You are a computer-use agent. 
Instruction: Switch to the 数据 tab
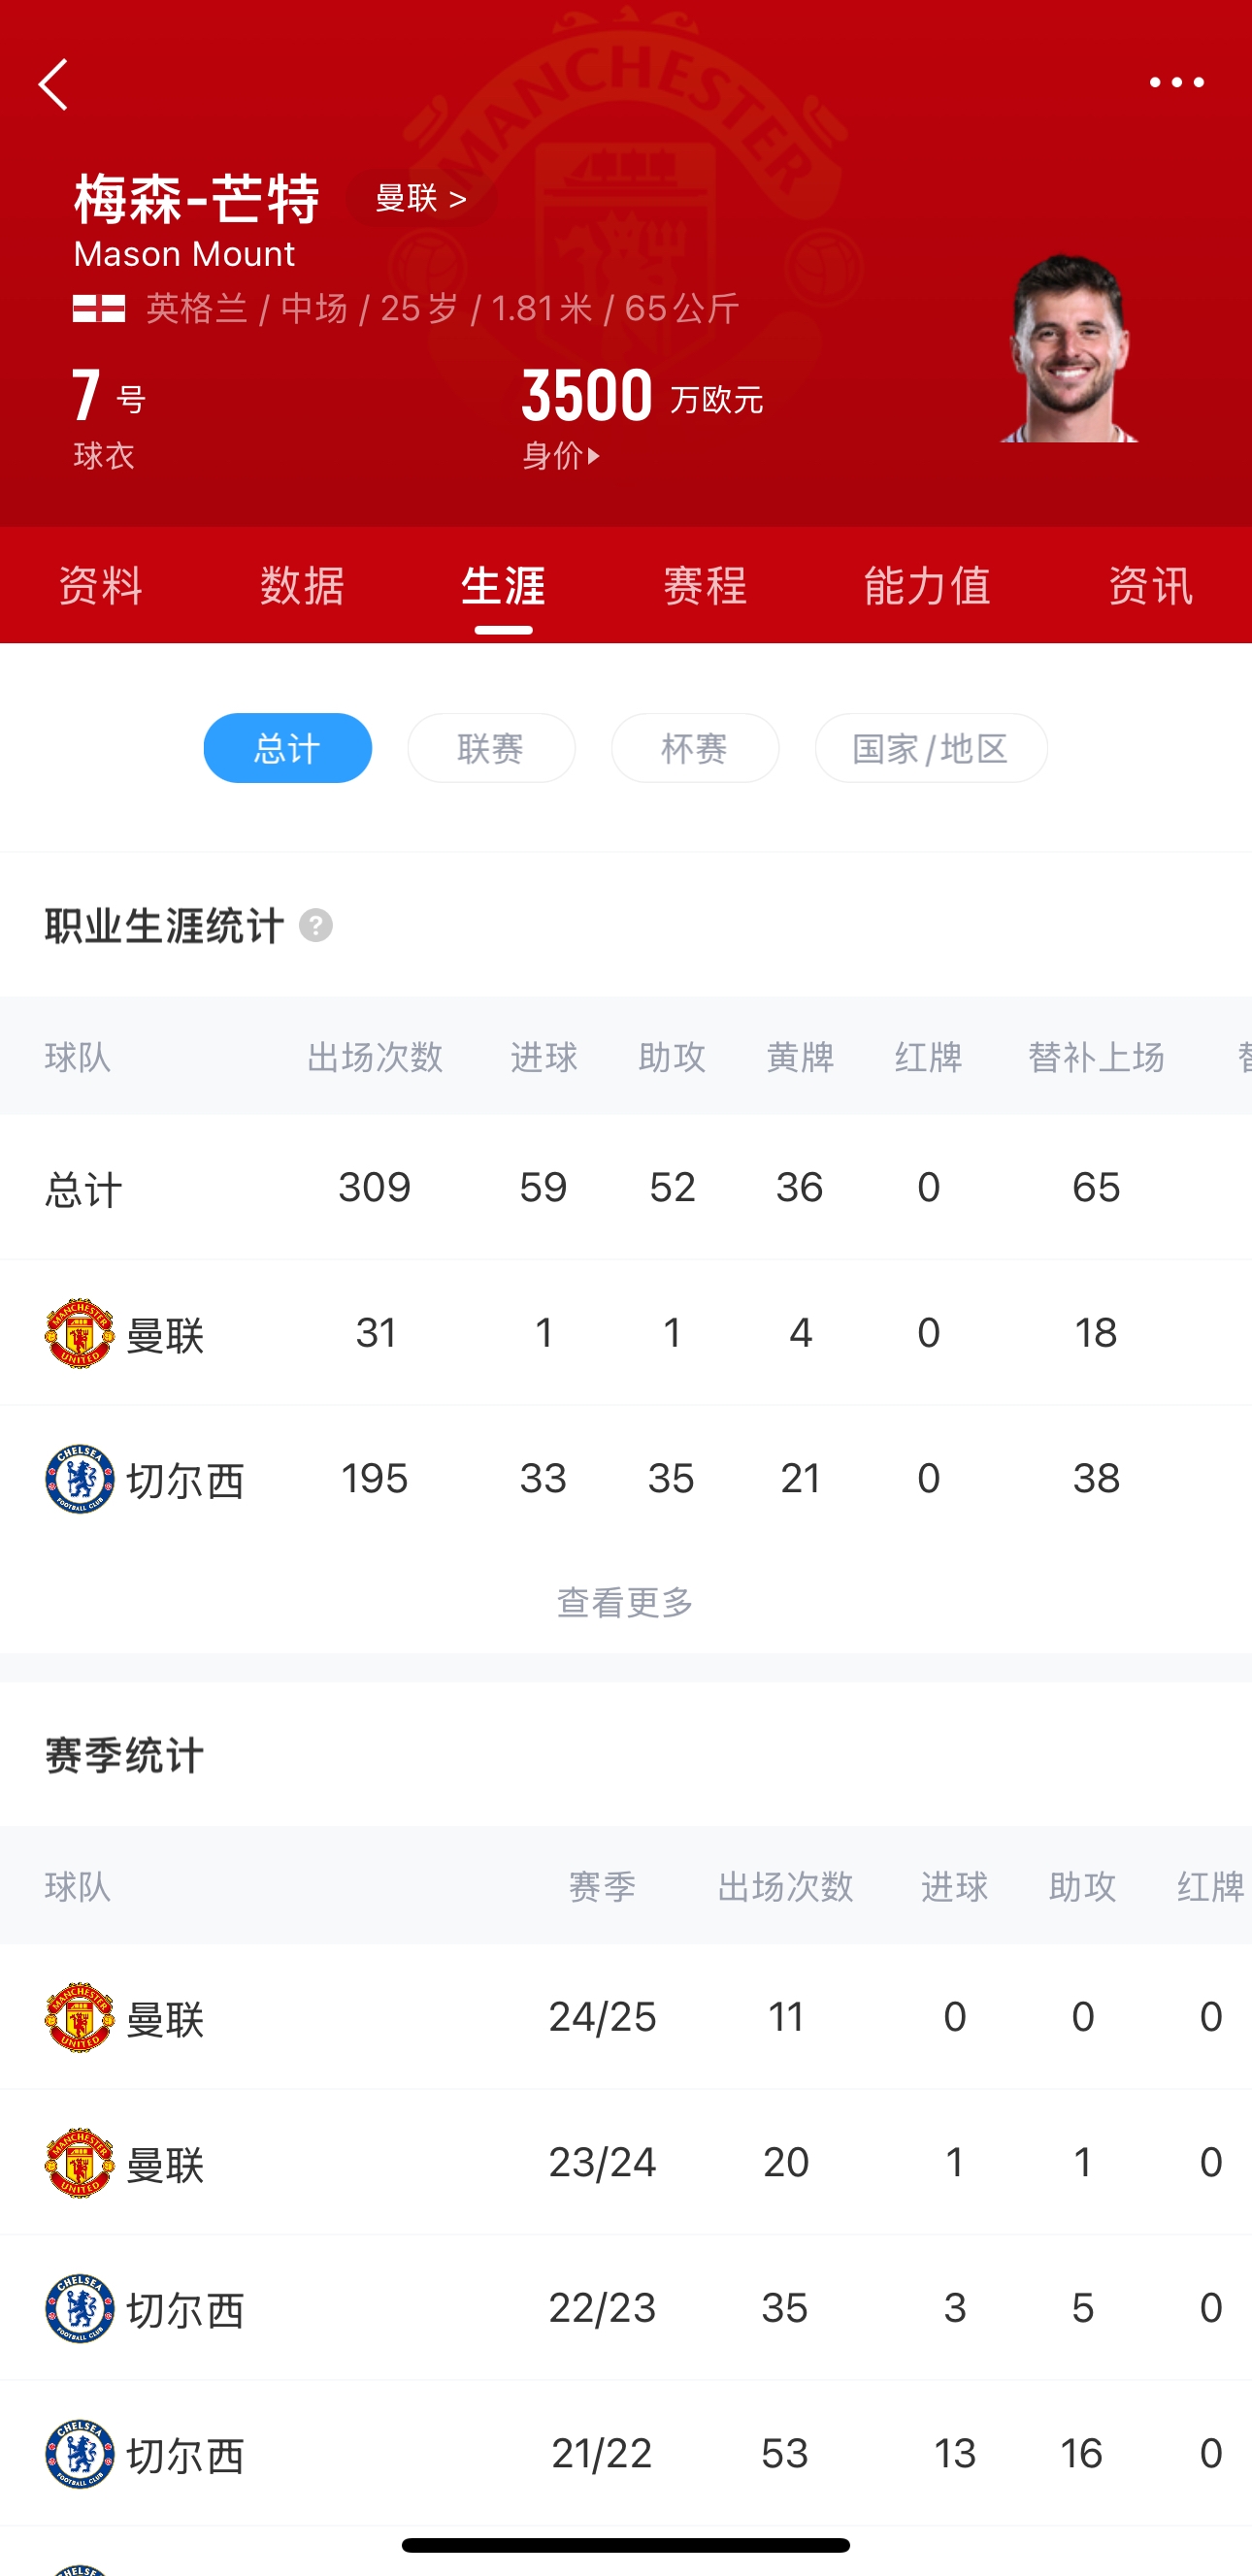(x=302, y=585)
